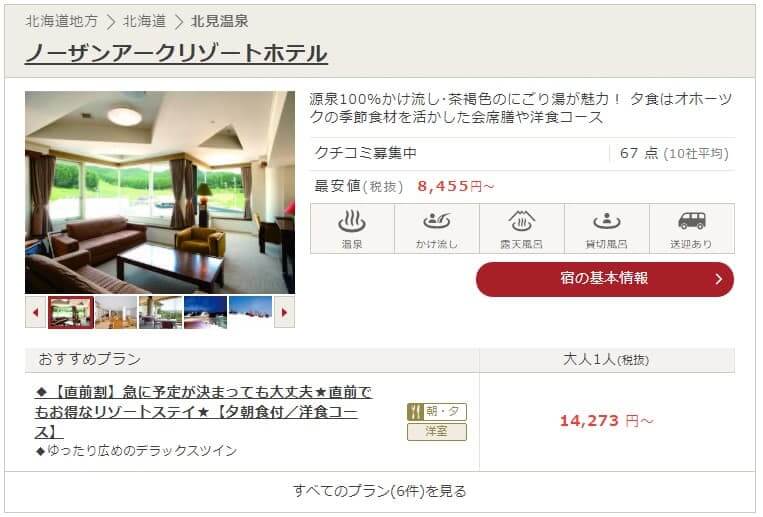763x517 pixels.
Task: Click the 露天風呂 open-air bath icon
Action: coord(522,229)
